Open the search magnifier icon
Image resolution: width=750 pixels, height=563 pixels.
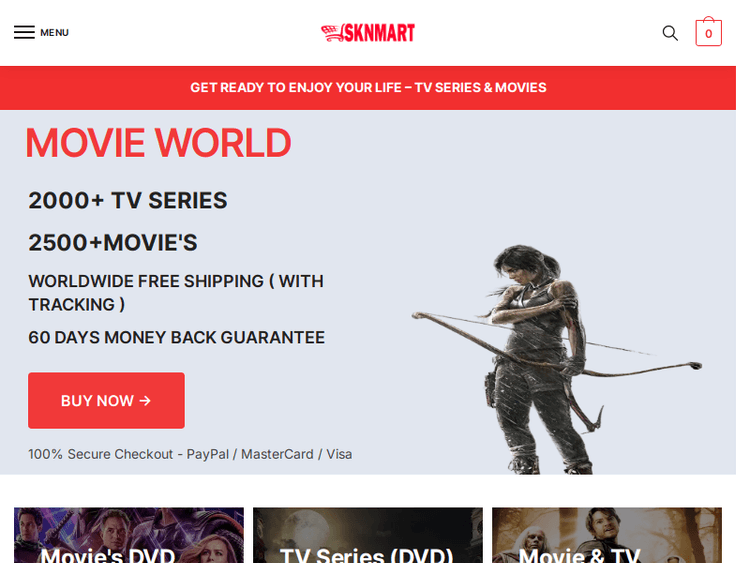coord(670,33)
